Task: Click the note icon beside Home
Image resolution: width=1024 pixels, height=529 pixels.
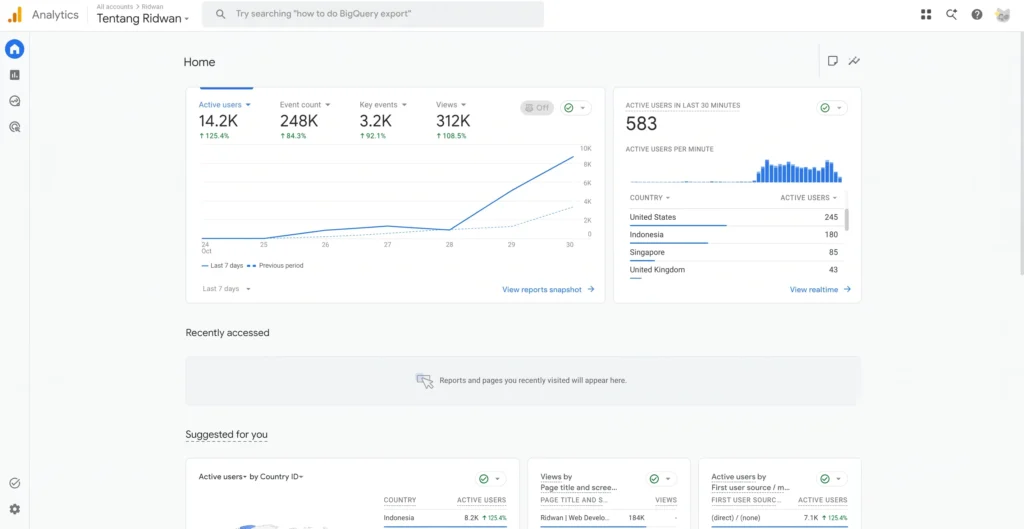Action: point(833,61)
